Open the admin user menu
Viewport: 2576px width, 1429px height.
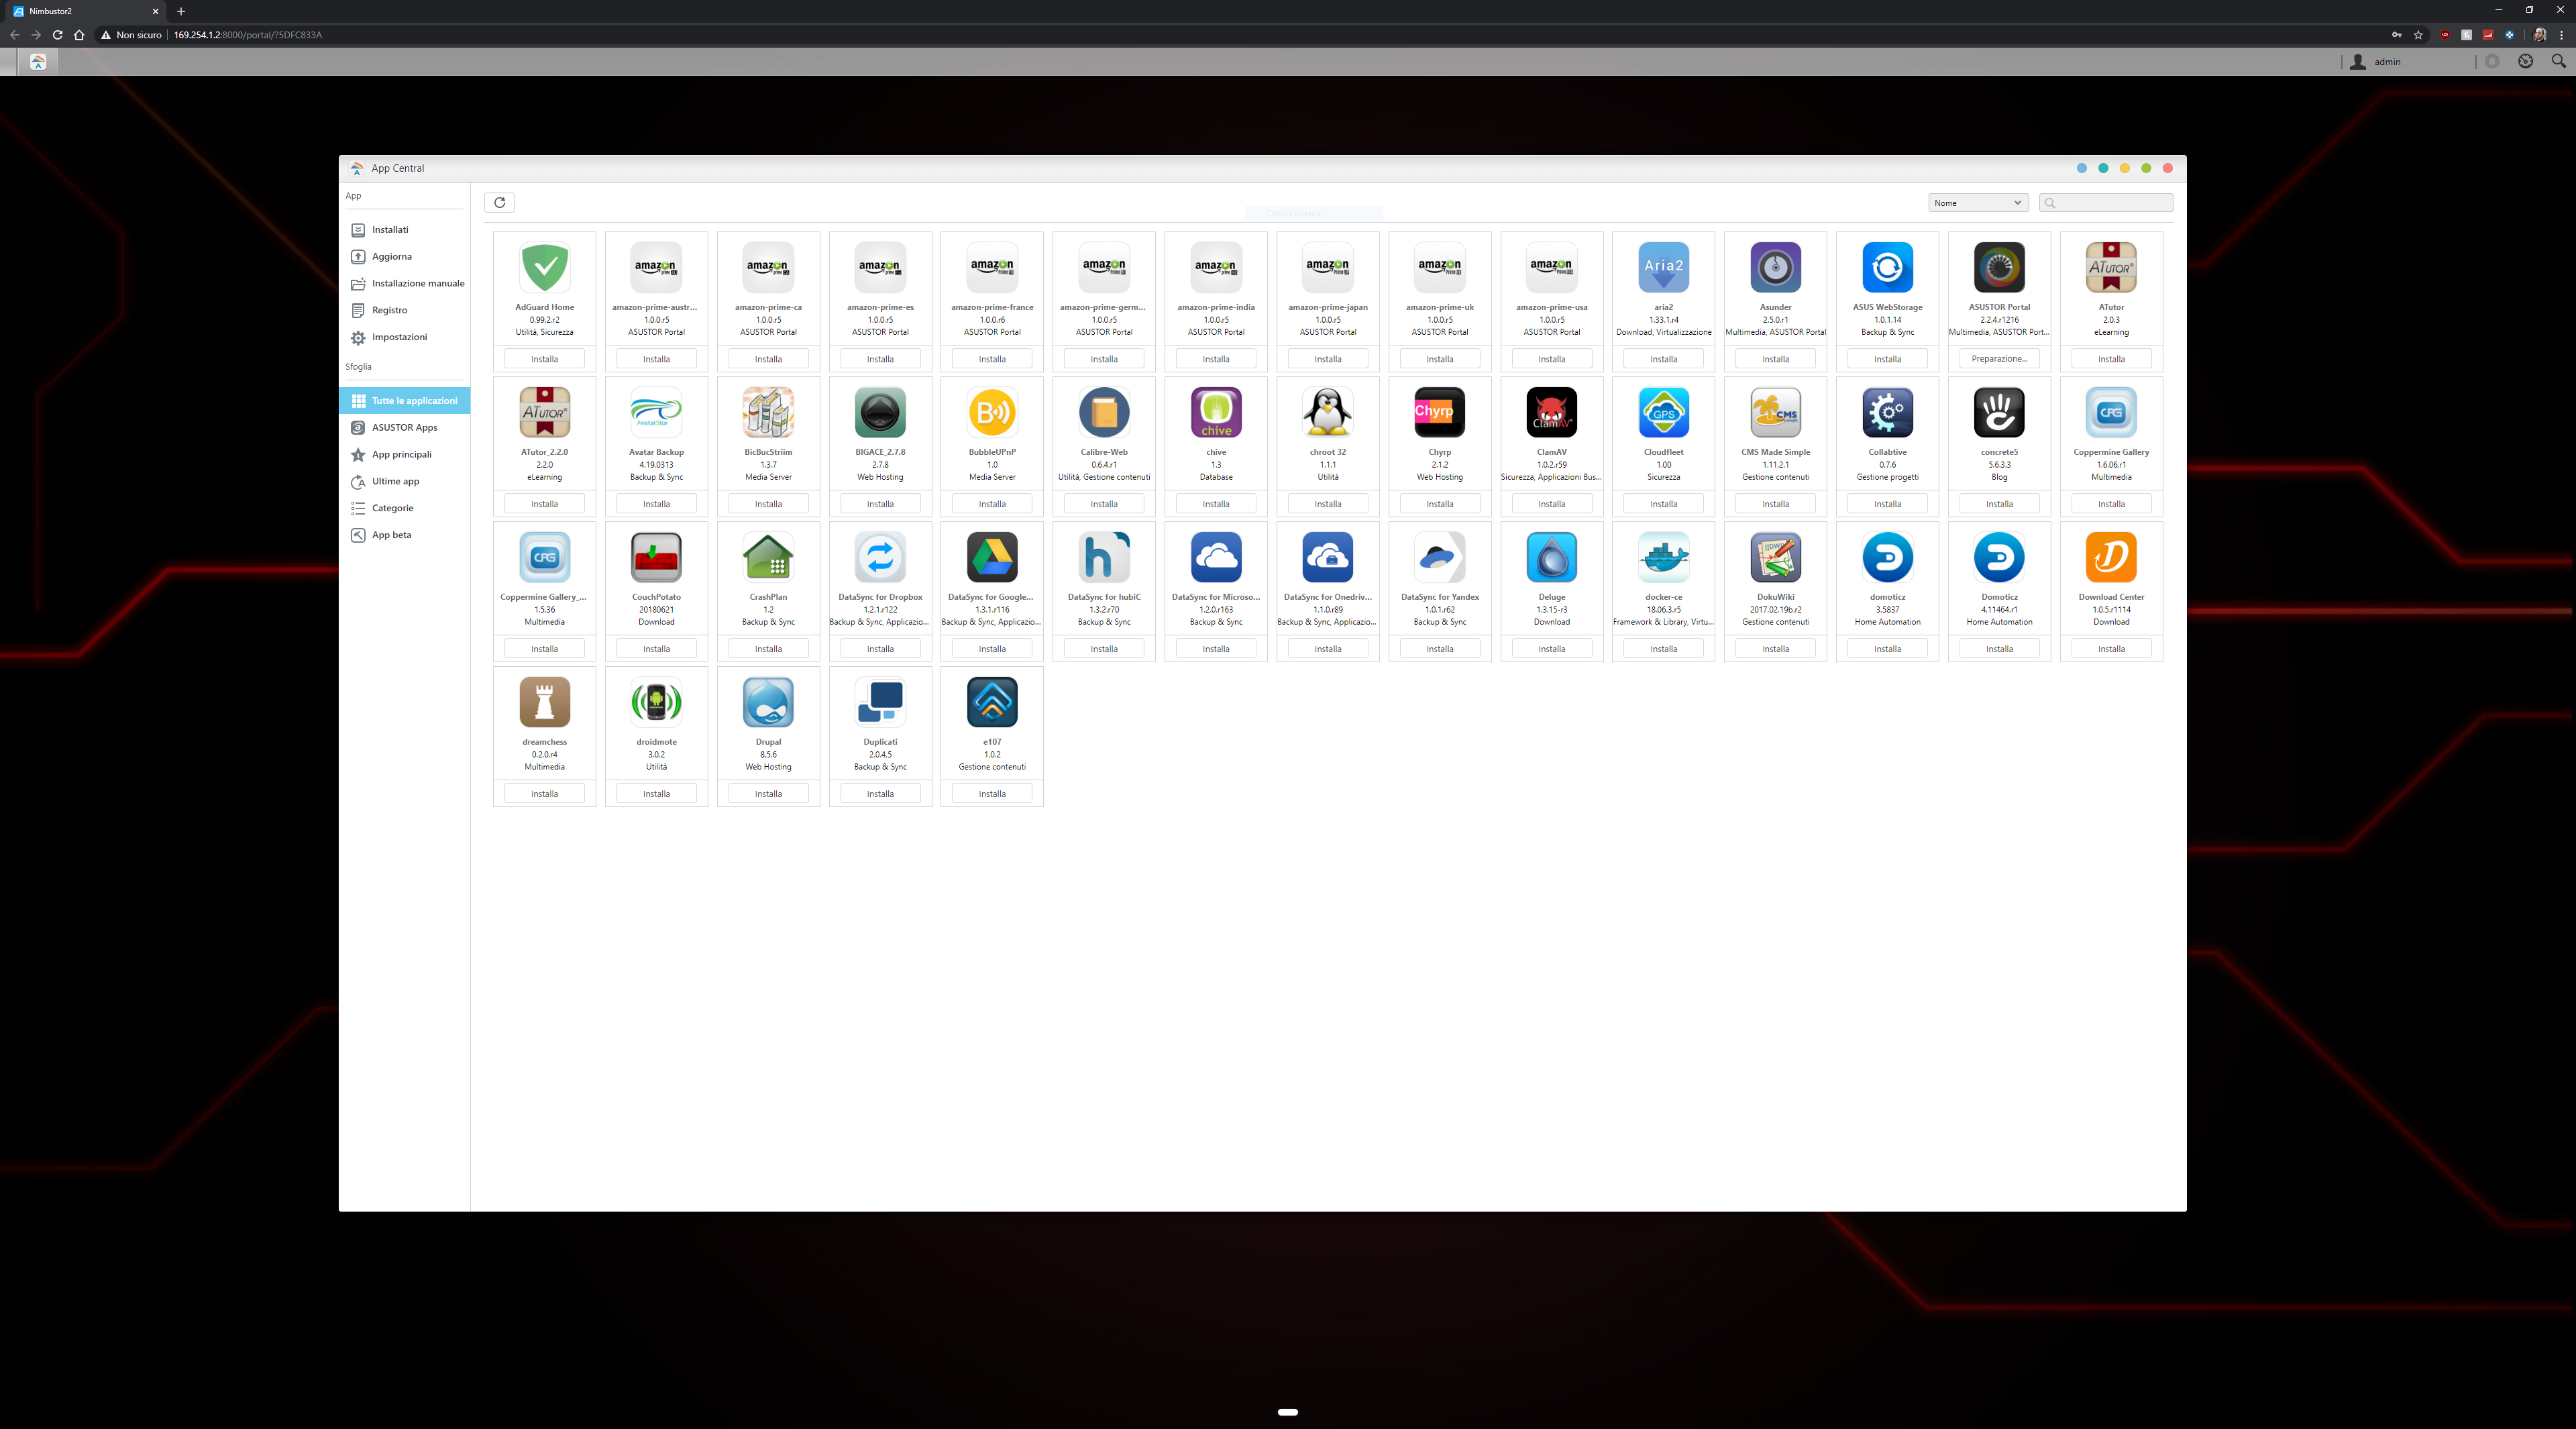[x=2386, y=62]
